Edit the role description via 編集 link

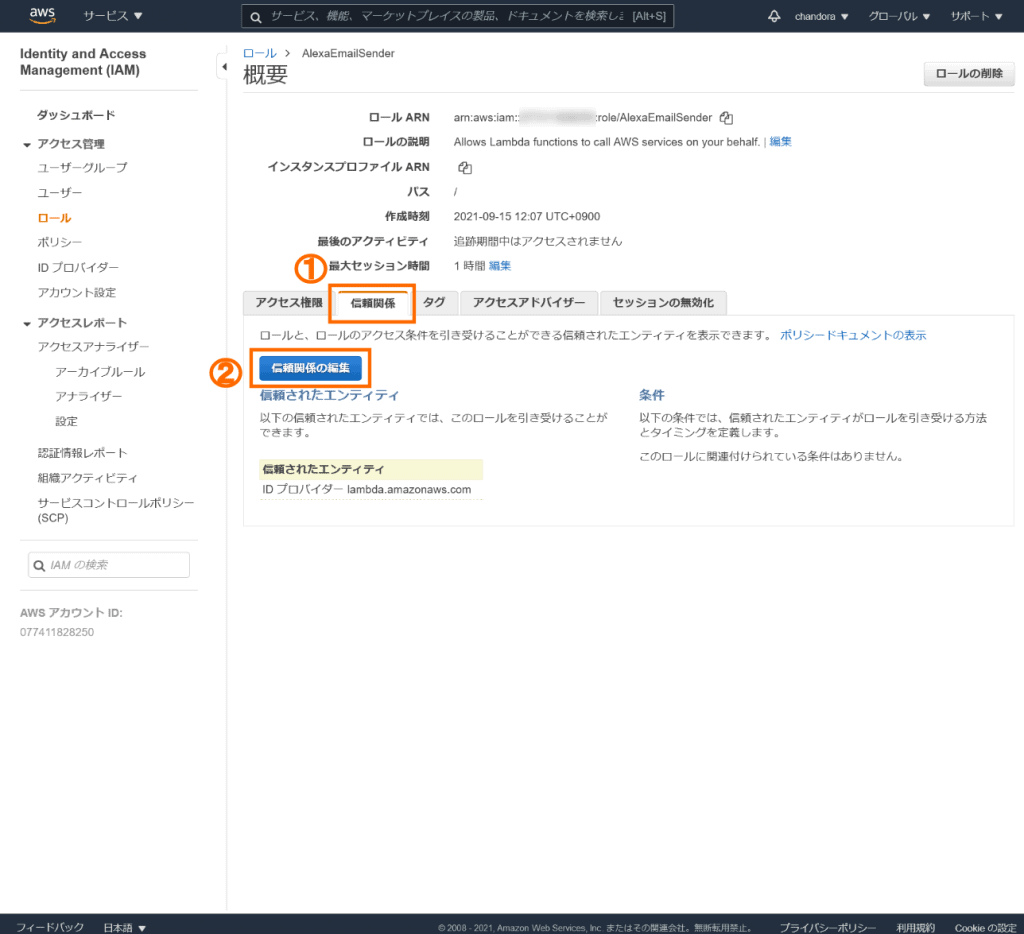(780, 142)
